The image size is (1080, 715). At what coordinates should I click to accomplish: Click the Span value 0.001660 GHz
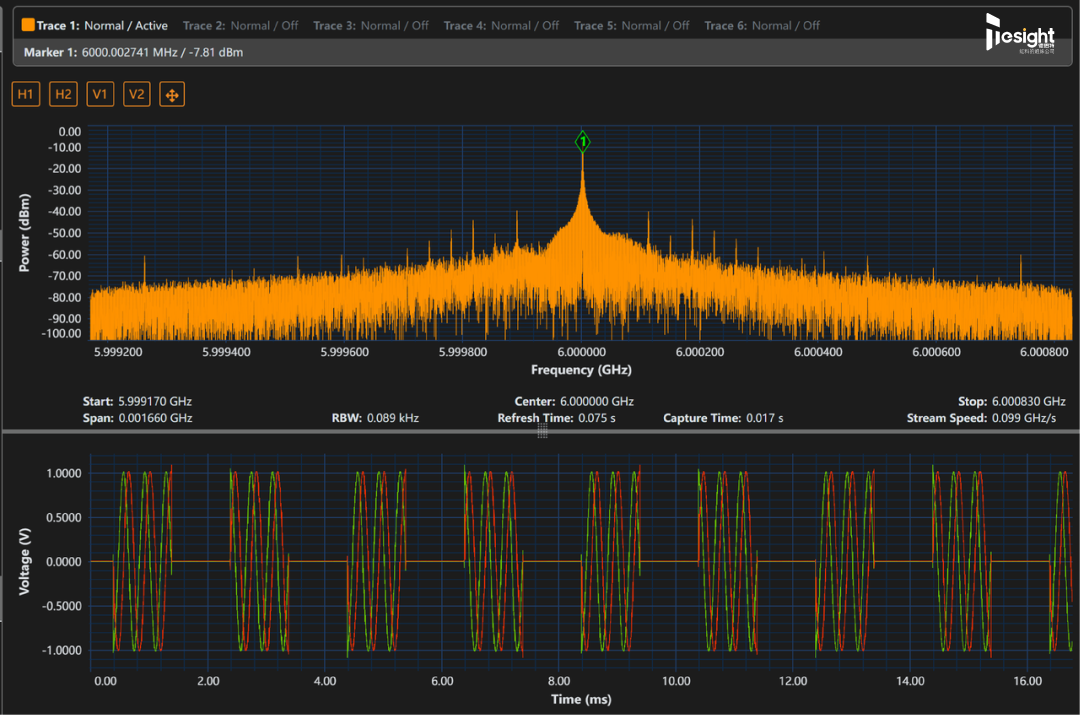[x=155, y=418]
